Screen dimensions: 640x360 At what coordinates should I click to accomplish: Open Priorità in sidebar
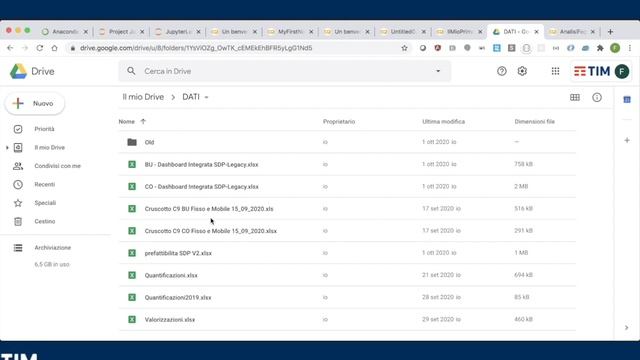(44, 129)
